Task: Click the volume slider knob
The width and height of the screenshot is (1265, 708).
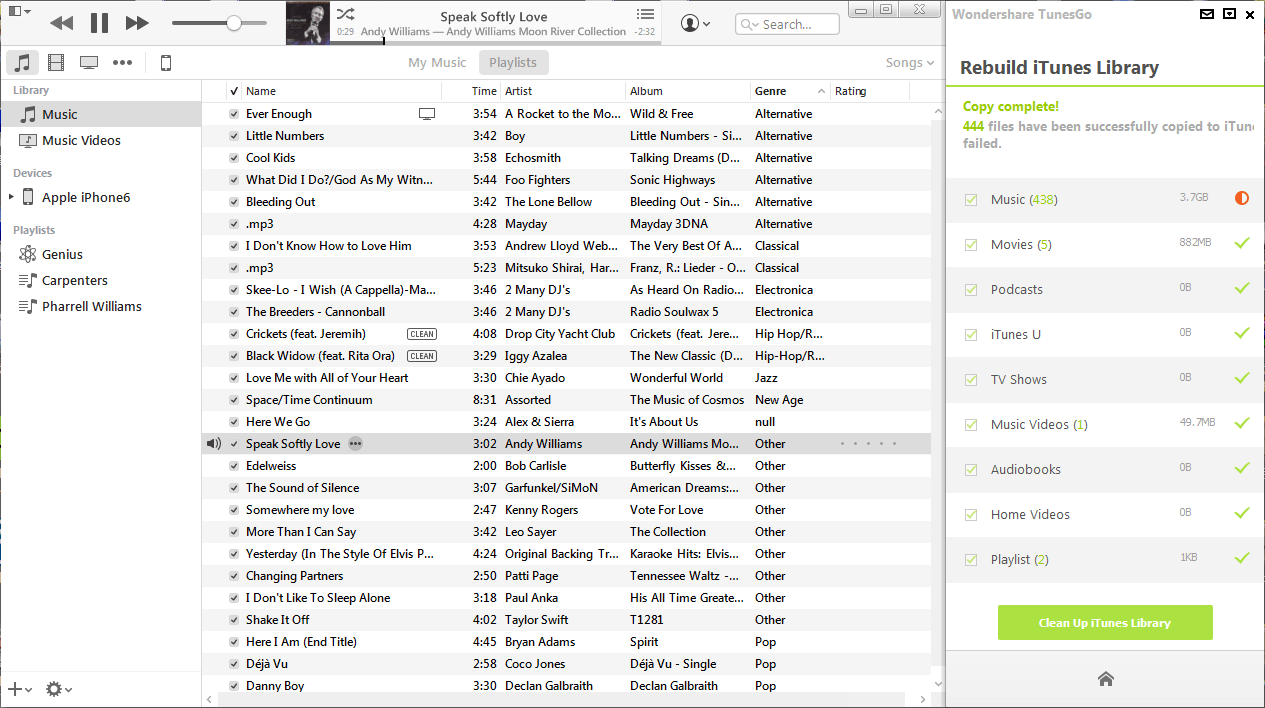Action: click(x=233, y=23)
